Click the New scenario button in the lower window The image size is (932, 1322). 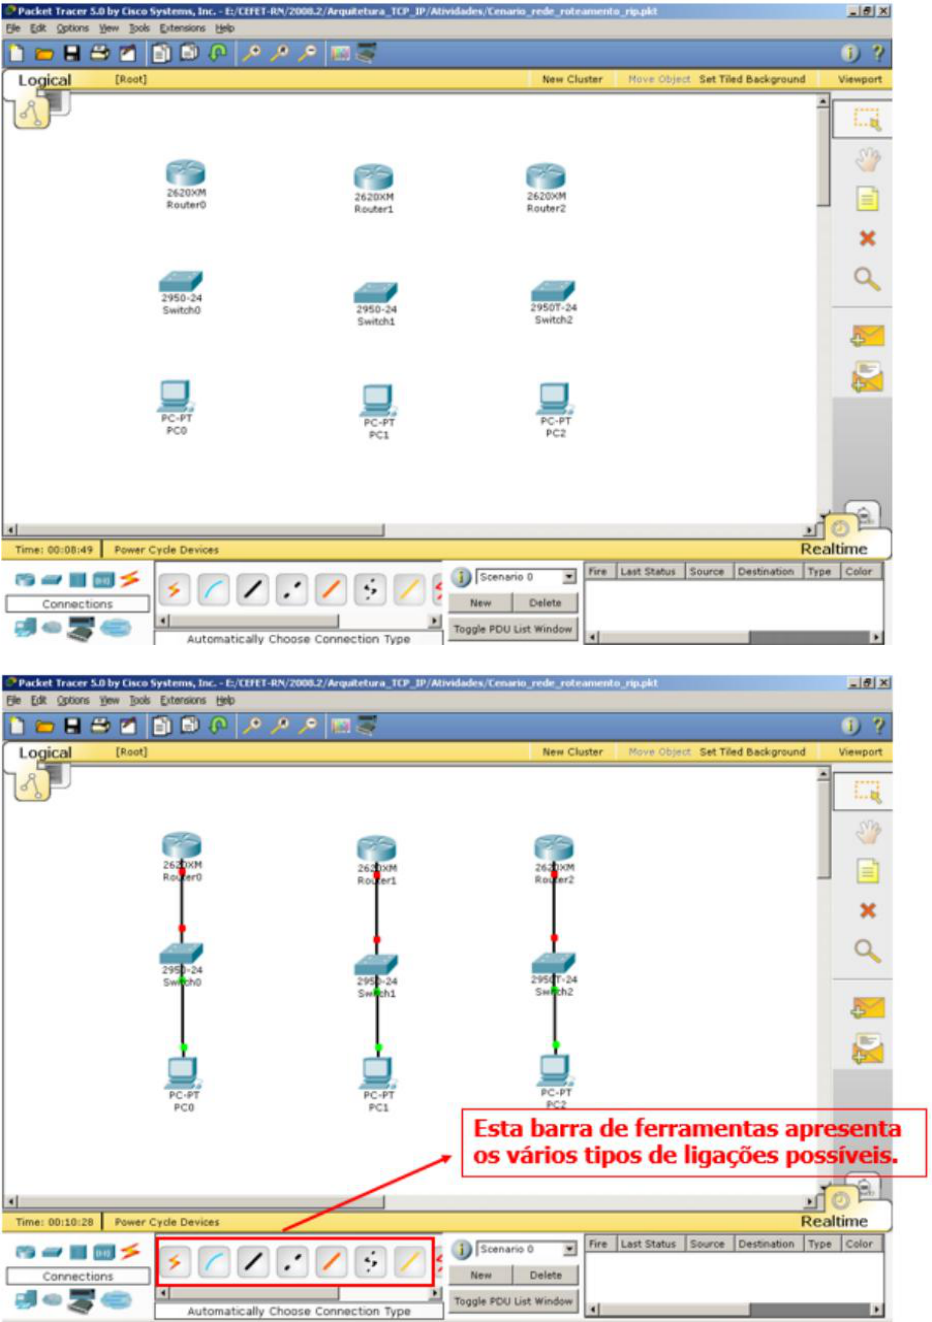tap(481, 1275)
